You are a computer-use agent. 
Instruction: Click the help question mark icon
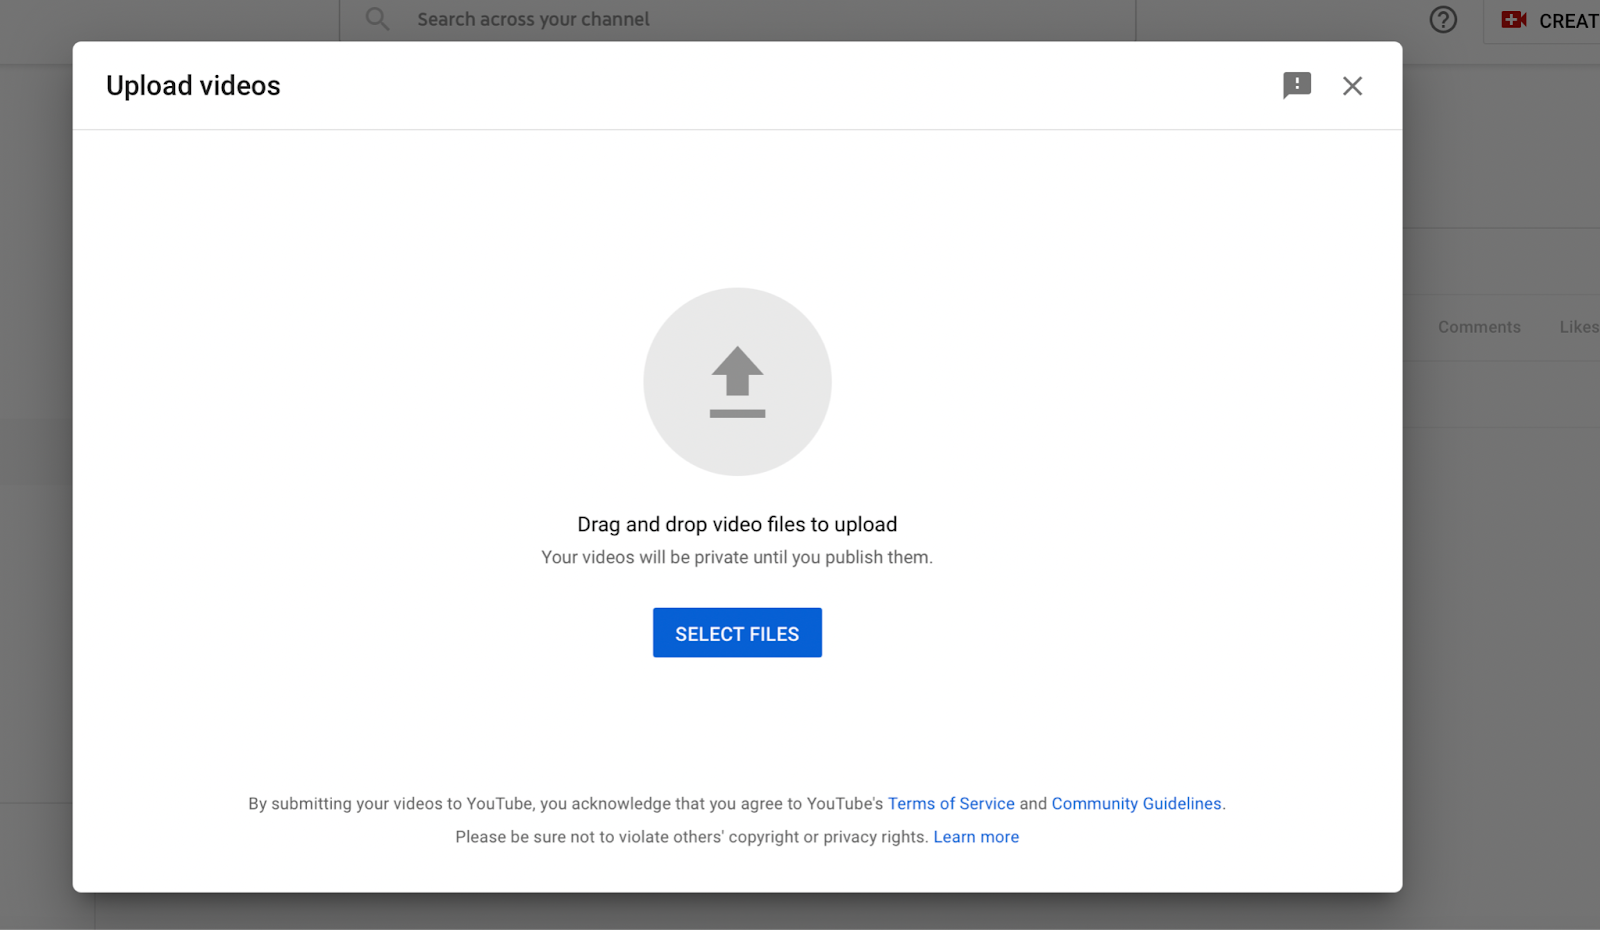1443,20
